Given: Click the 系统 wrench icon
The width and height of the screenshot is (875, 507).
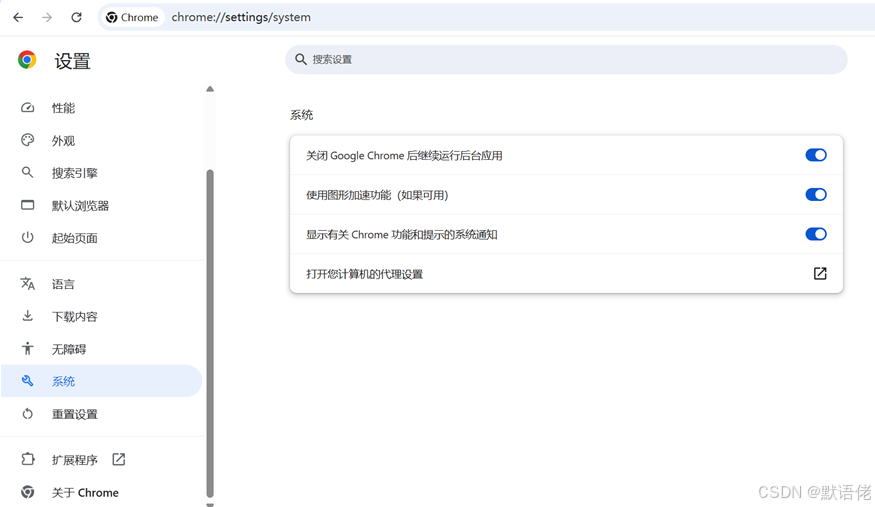Looking at the screenshot, I should tap(27, 381).
